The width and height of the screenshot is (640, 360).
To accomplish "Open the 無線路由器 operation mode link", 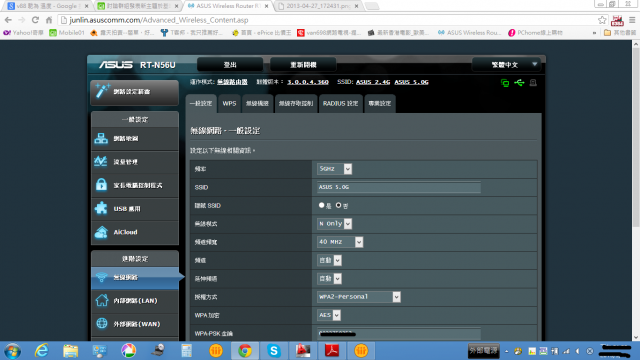I will pos(232,82).
